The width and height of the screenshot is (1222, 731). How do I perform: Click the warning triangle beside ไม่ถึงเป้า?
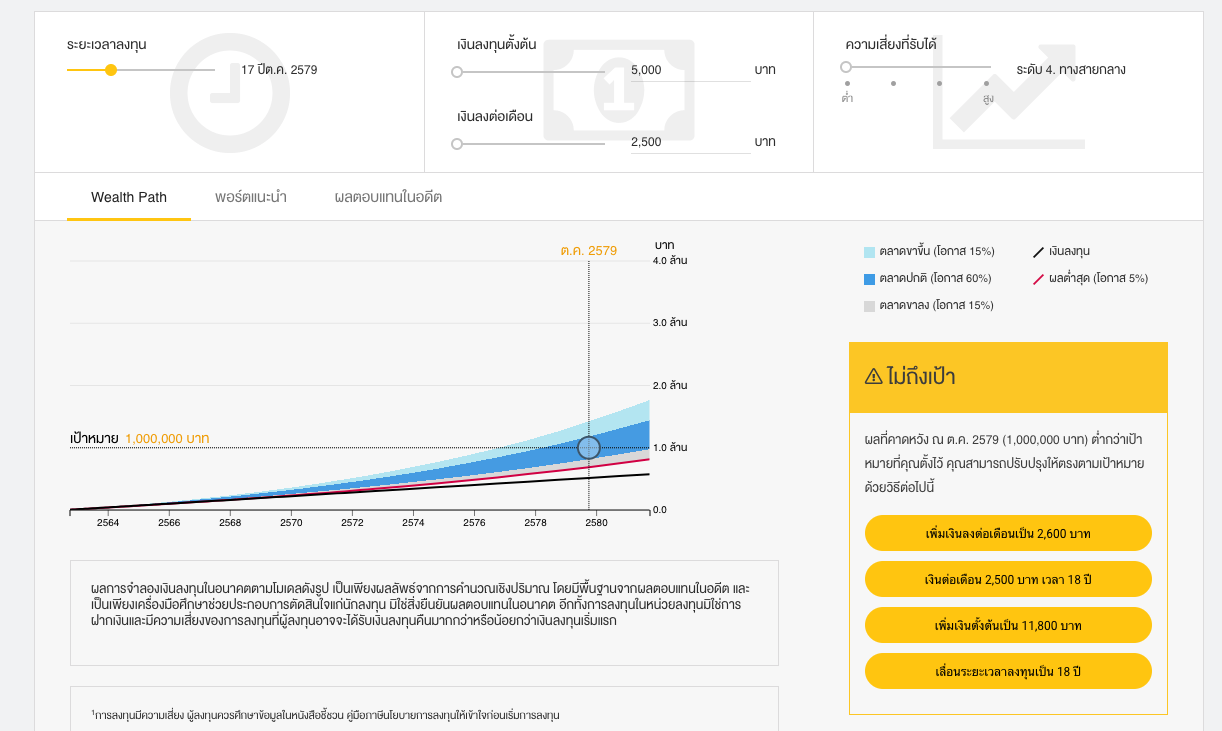873,377
